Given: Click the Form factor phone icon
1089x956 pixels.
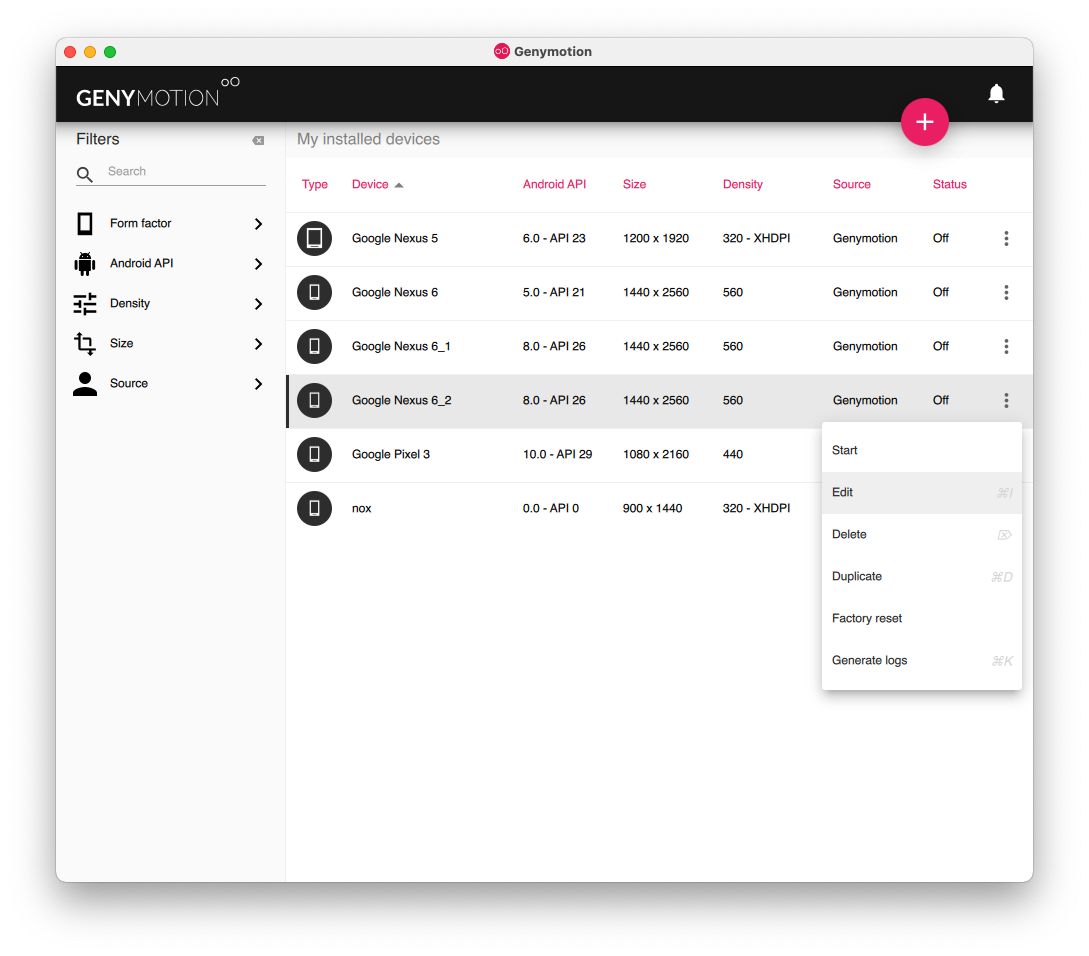Looking at the screenshot, I should (x=85, y=224).
